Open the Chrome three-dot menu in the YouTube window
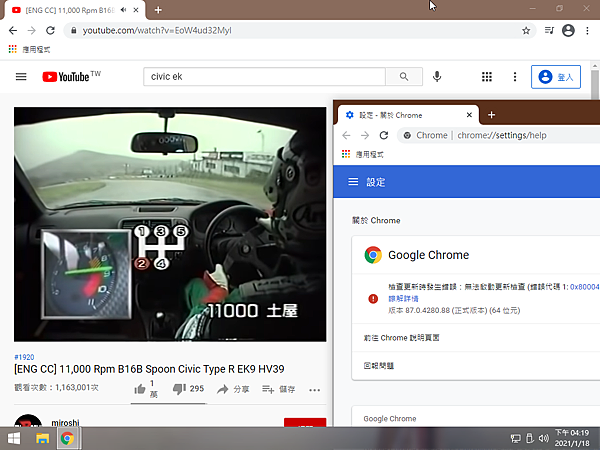 pos(587,31)
